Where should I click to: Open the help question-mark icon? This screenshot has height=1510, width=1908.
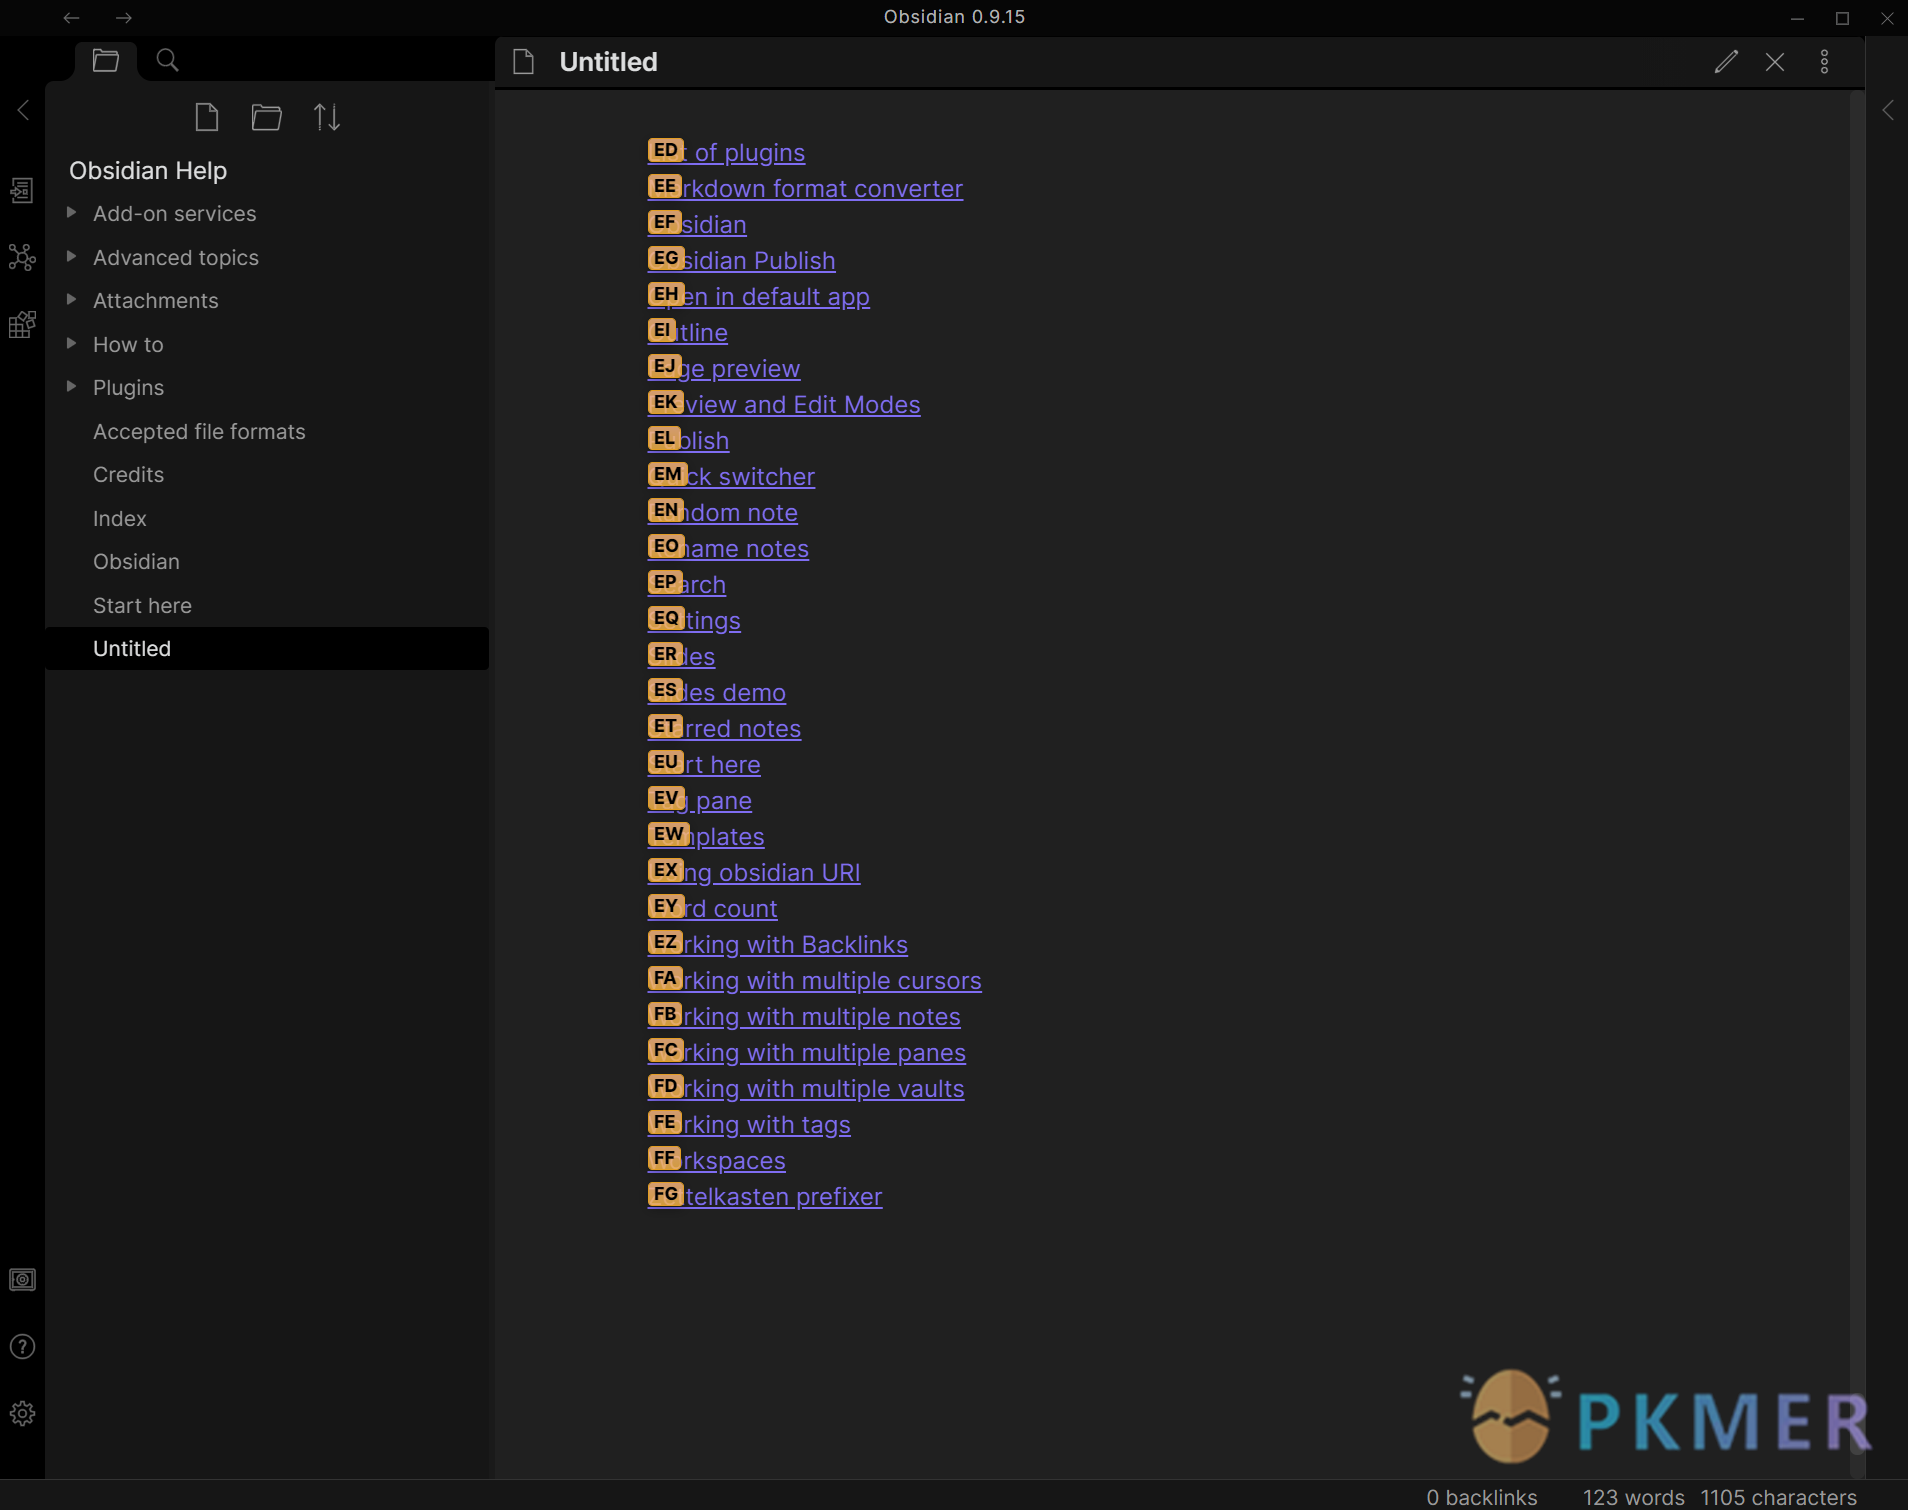[22, 1347]
